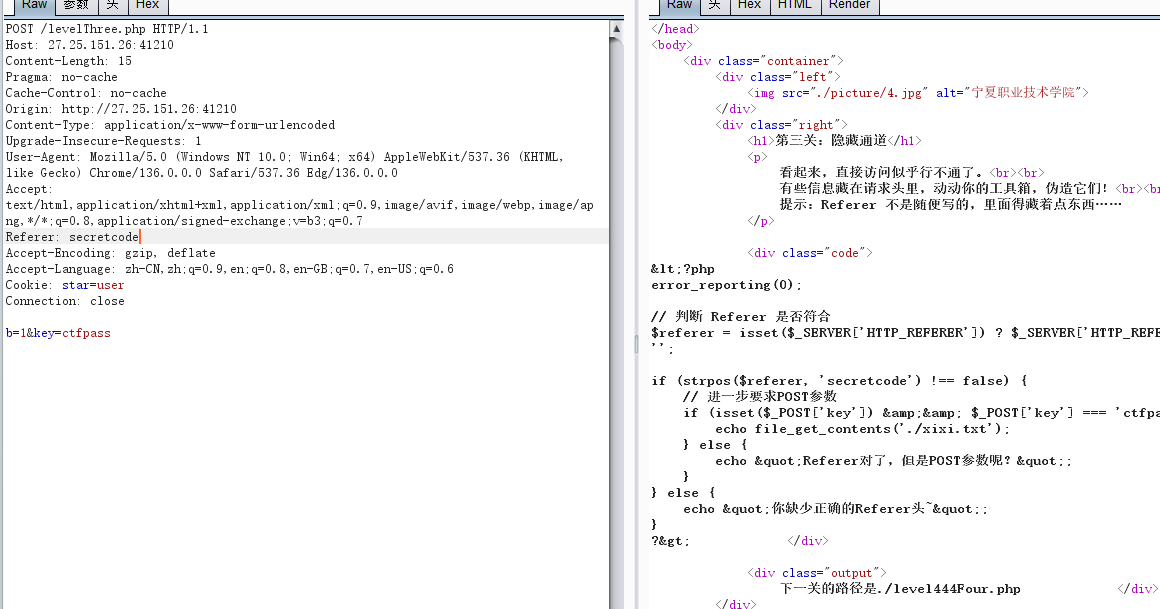Click the img src './picture/4.jpg' line

pos(917,93)
